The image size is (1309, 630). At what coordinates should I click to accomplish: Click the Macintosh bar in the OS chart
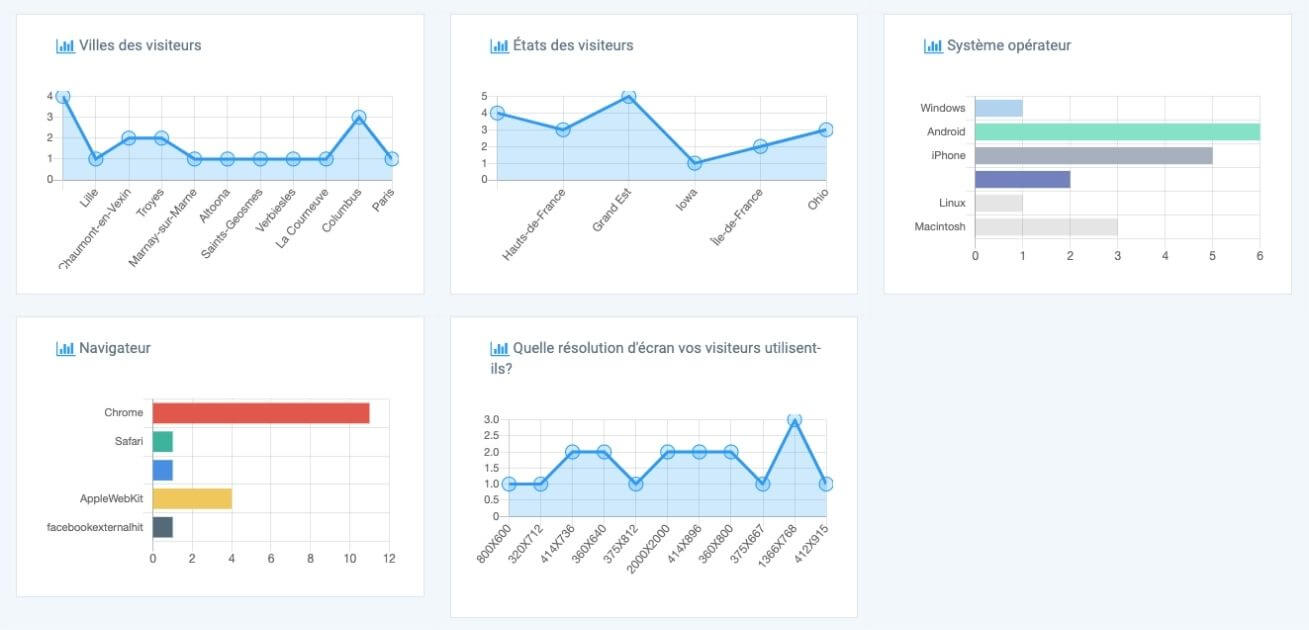point(1046,227)
